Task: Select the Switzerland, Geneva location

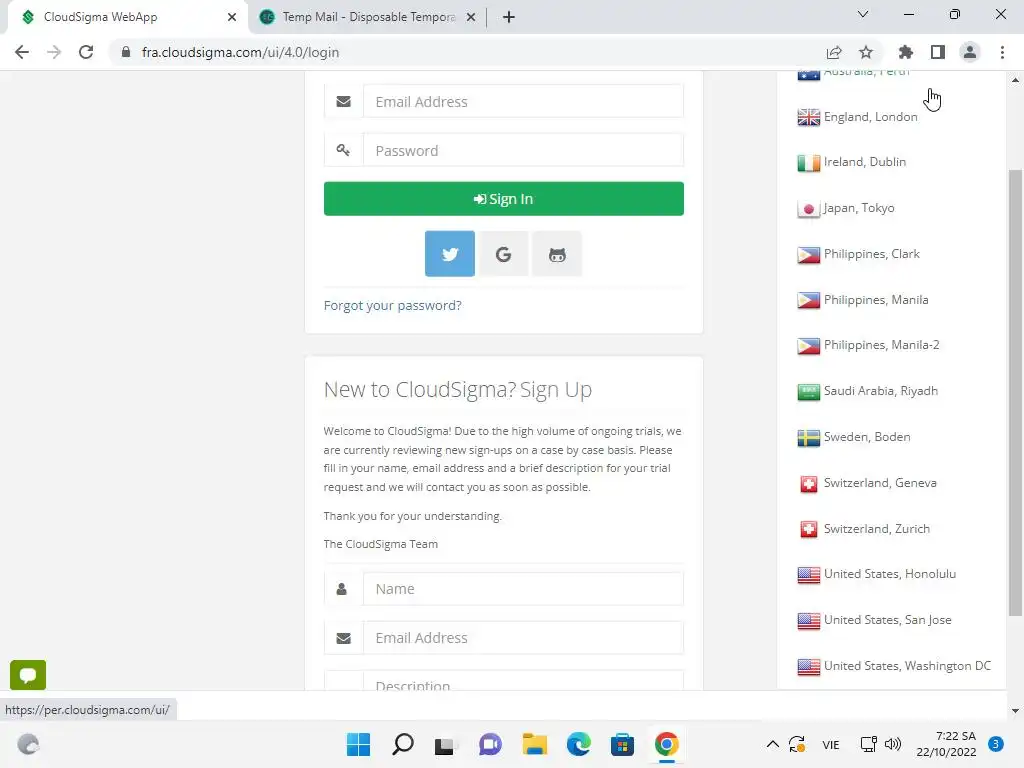Action: [880, 483]
